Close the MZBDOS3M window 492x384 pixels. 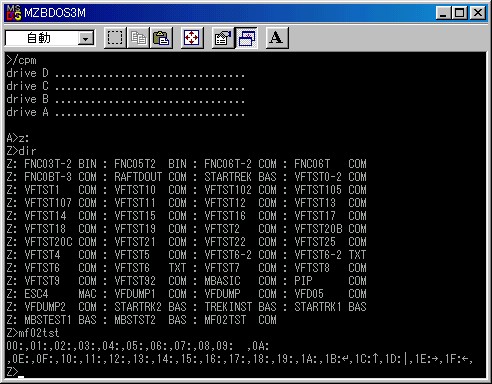pos(478,13)
